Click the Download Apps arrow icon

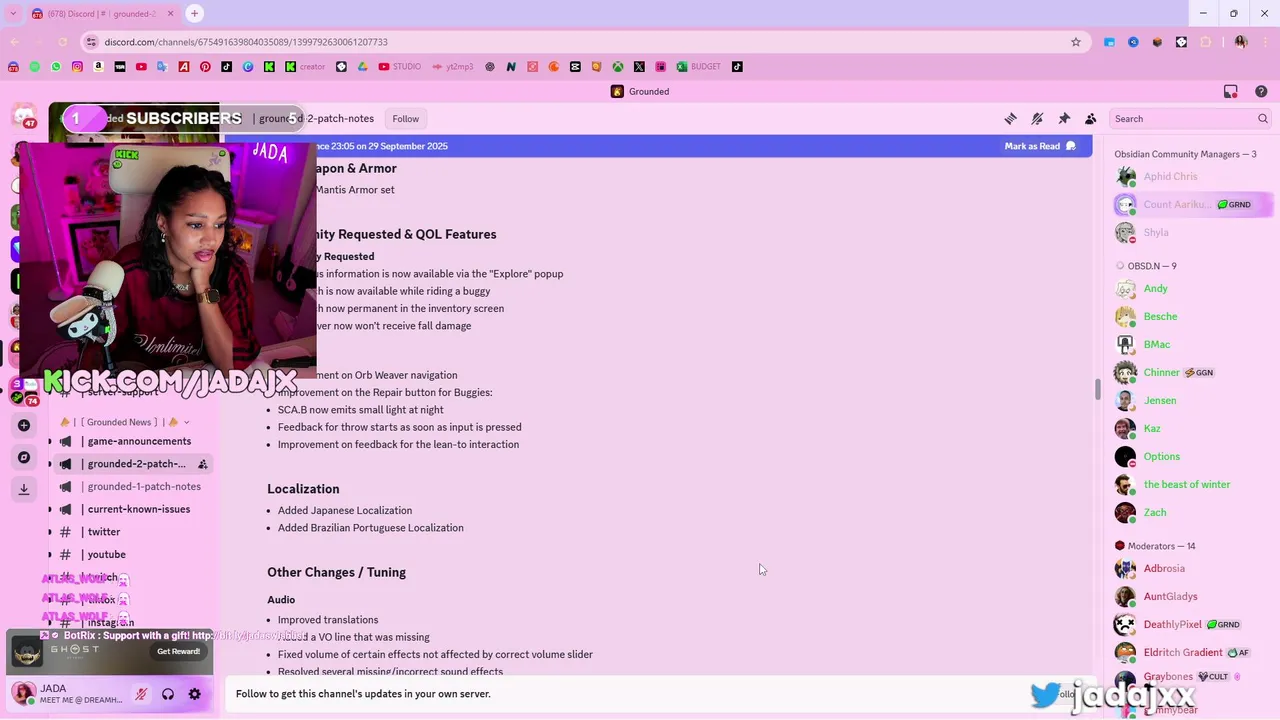tap(24, 489)
